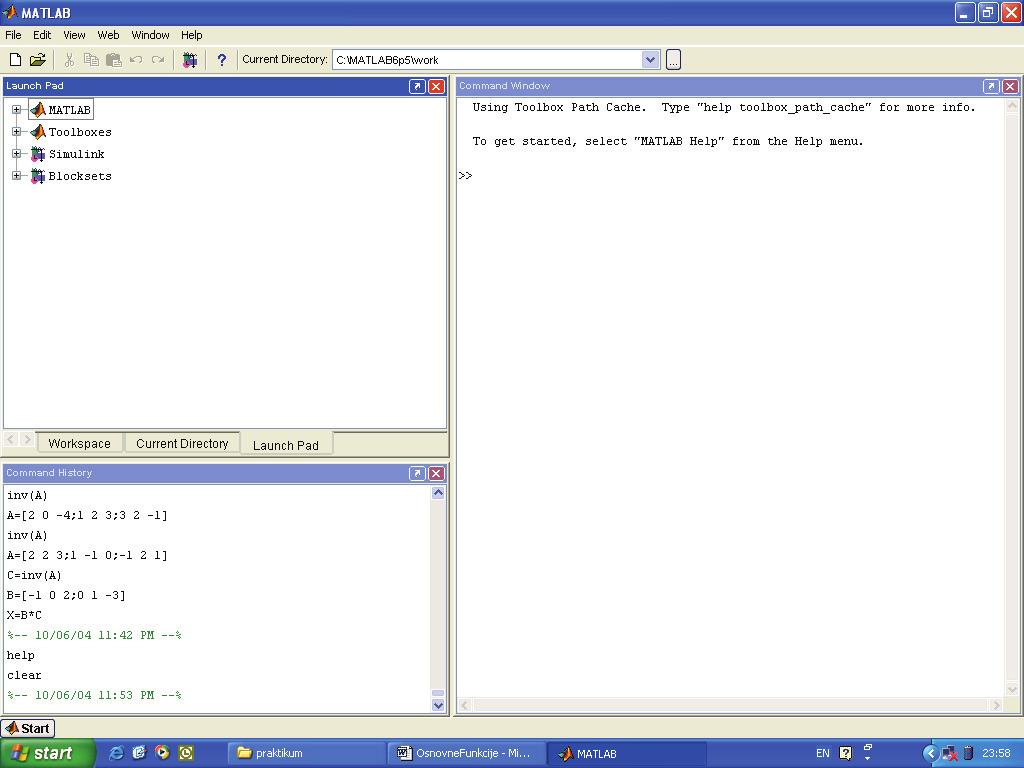Click the Redo toolbar icon
This screenshot has height=768, width=1024.
click(x=158, y=60)
